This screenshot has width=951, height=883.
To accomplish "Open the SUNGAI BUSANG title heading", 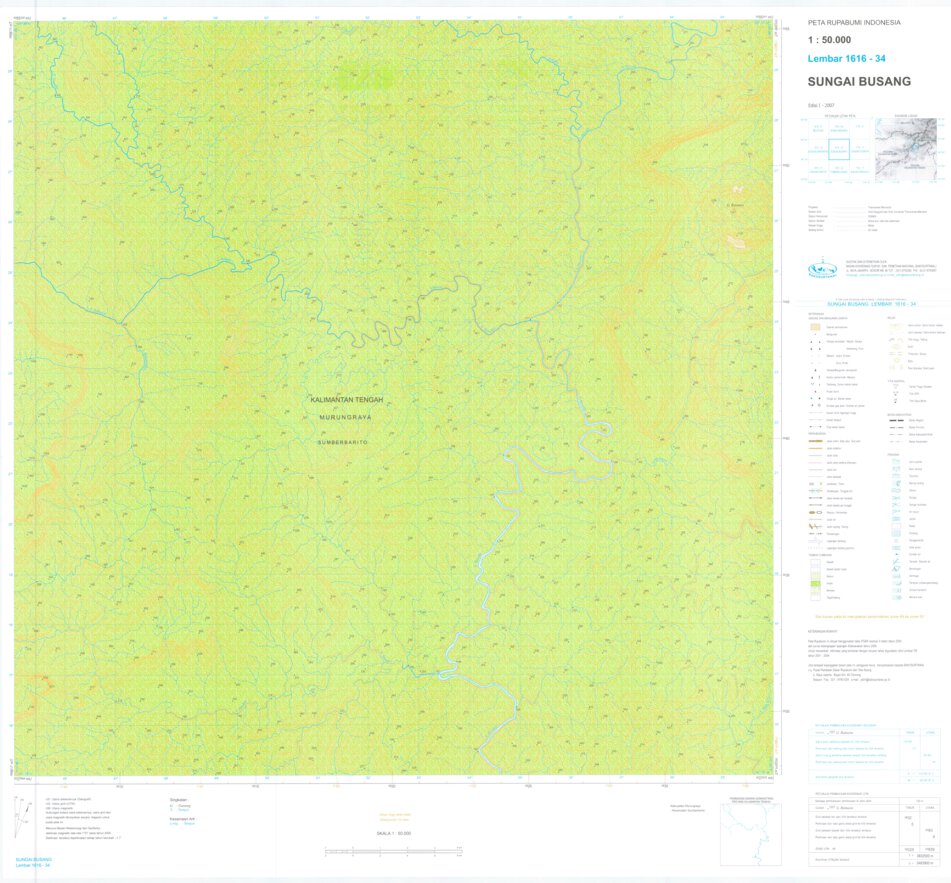I will coord(858,81).
